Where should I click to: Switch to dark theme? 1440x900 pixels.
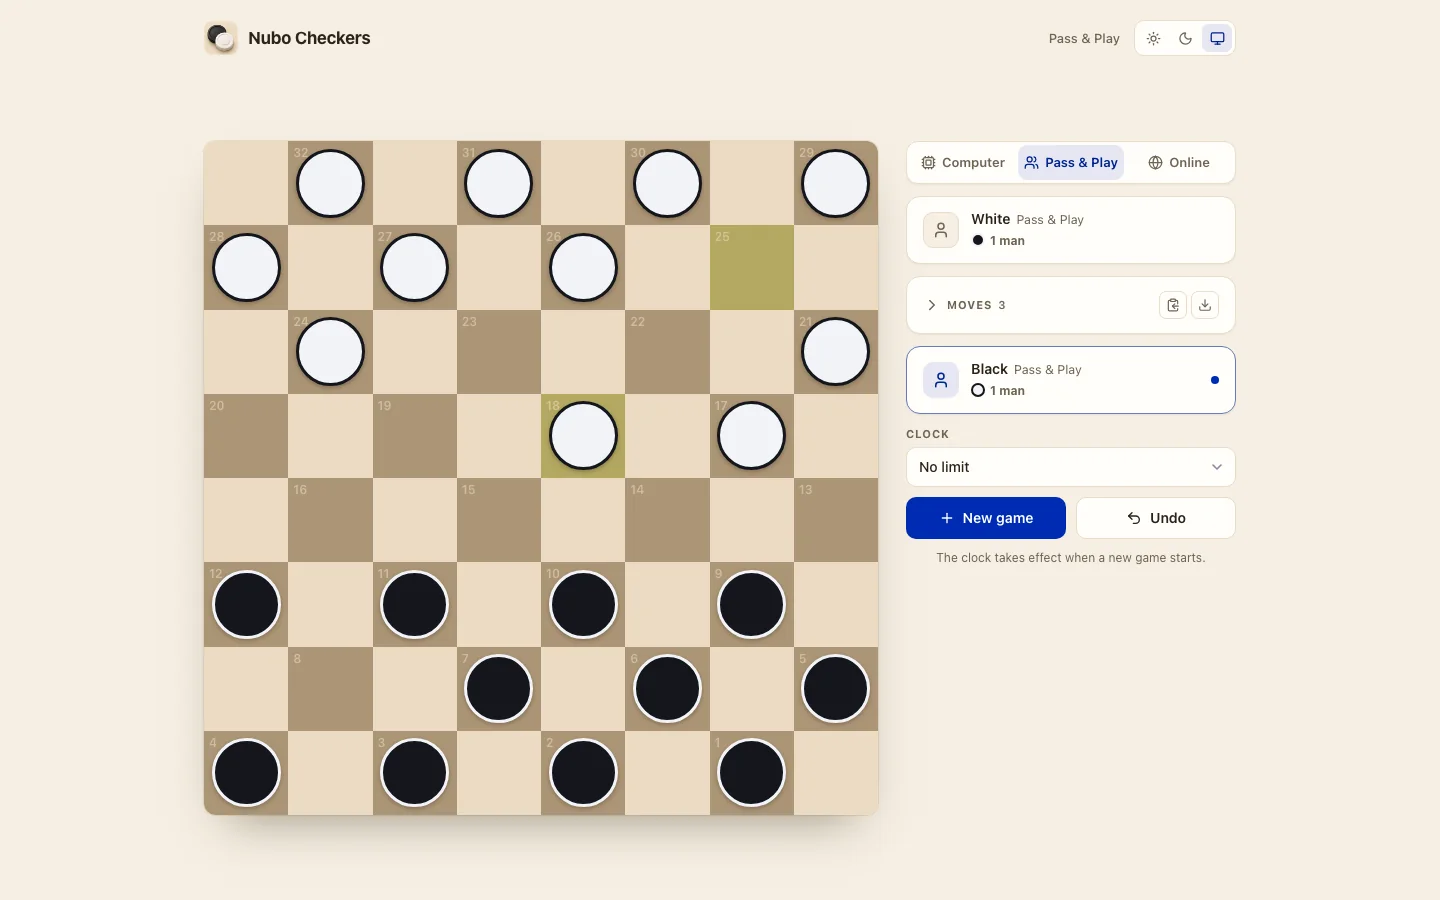pos(1185,39)
